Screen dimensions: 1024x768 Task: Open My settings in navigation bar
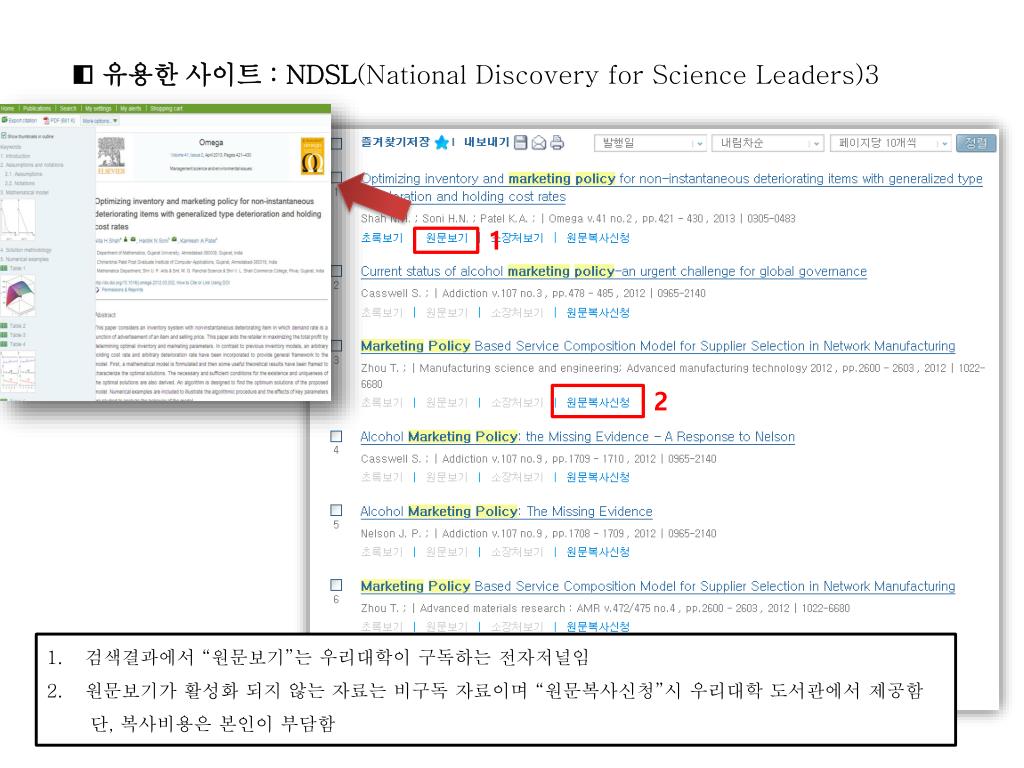pos(98,108)
